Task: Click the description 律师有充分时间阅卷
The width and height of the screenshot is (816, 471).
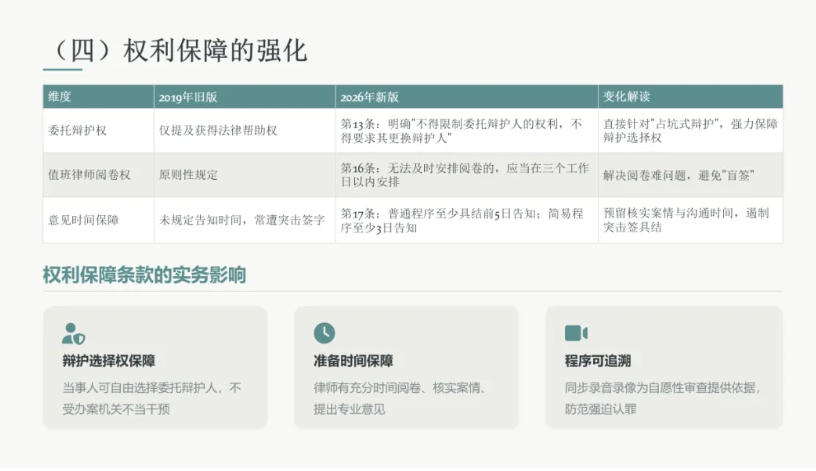Action: pyautogui.click(x=399, y=398)
